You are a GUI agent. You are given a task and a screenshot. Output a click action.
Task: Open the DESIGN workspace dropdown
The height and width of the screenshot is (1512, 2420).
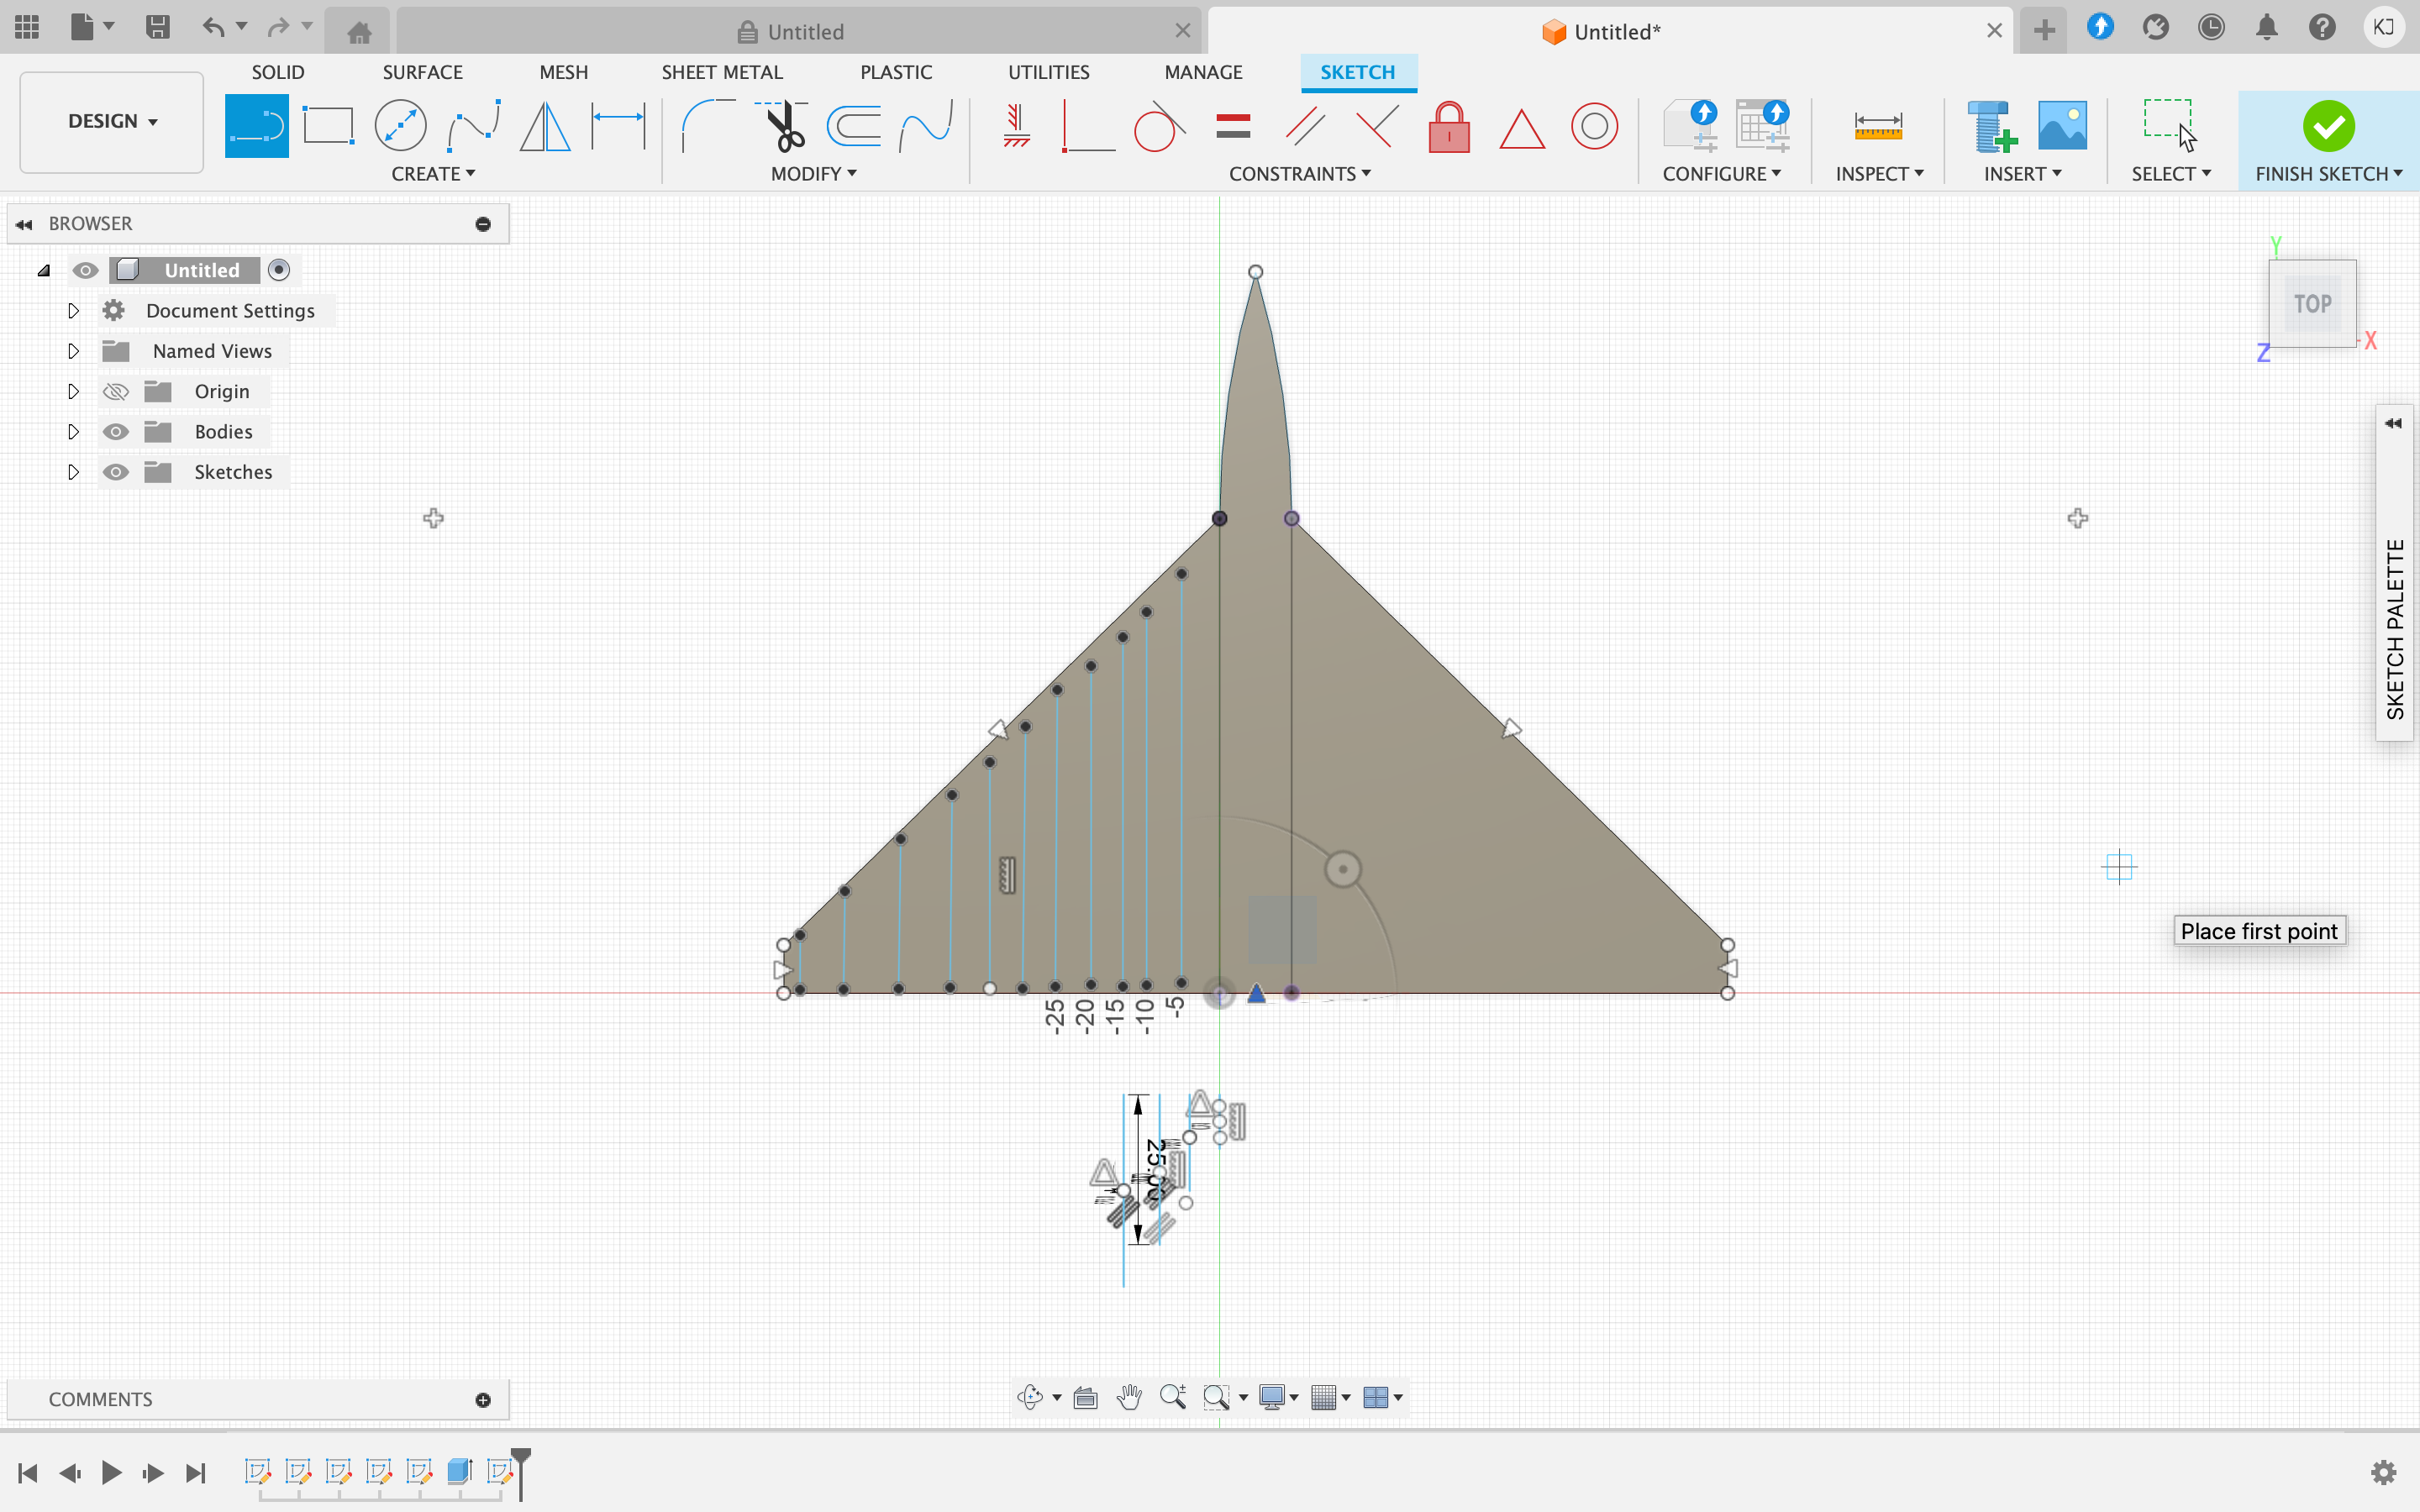[x=112, y=121]
